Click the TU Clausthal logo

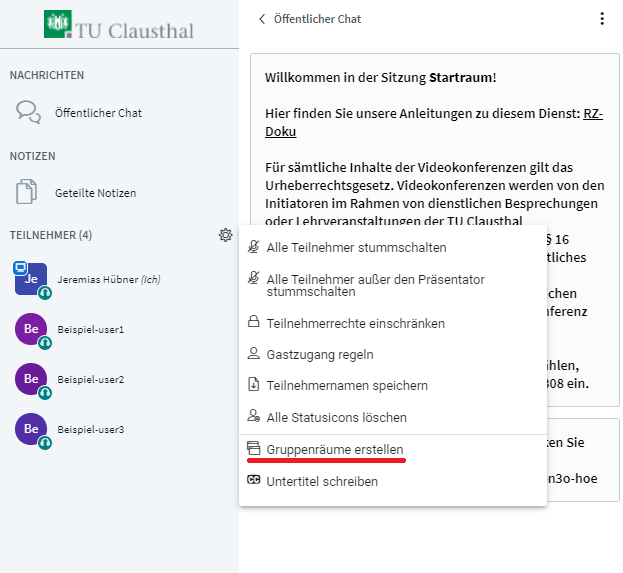coord(120,24)
